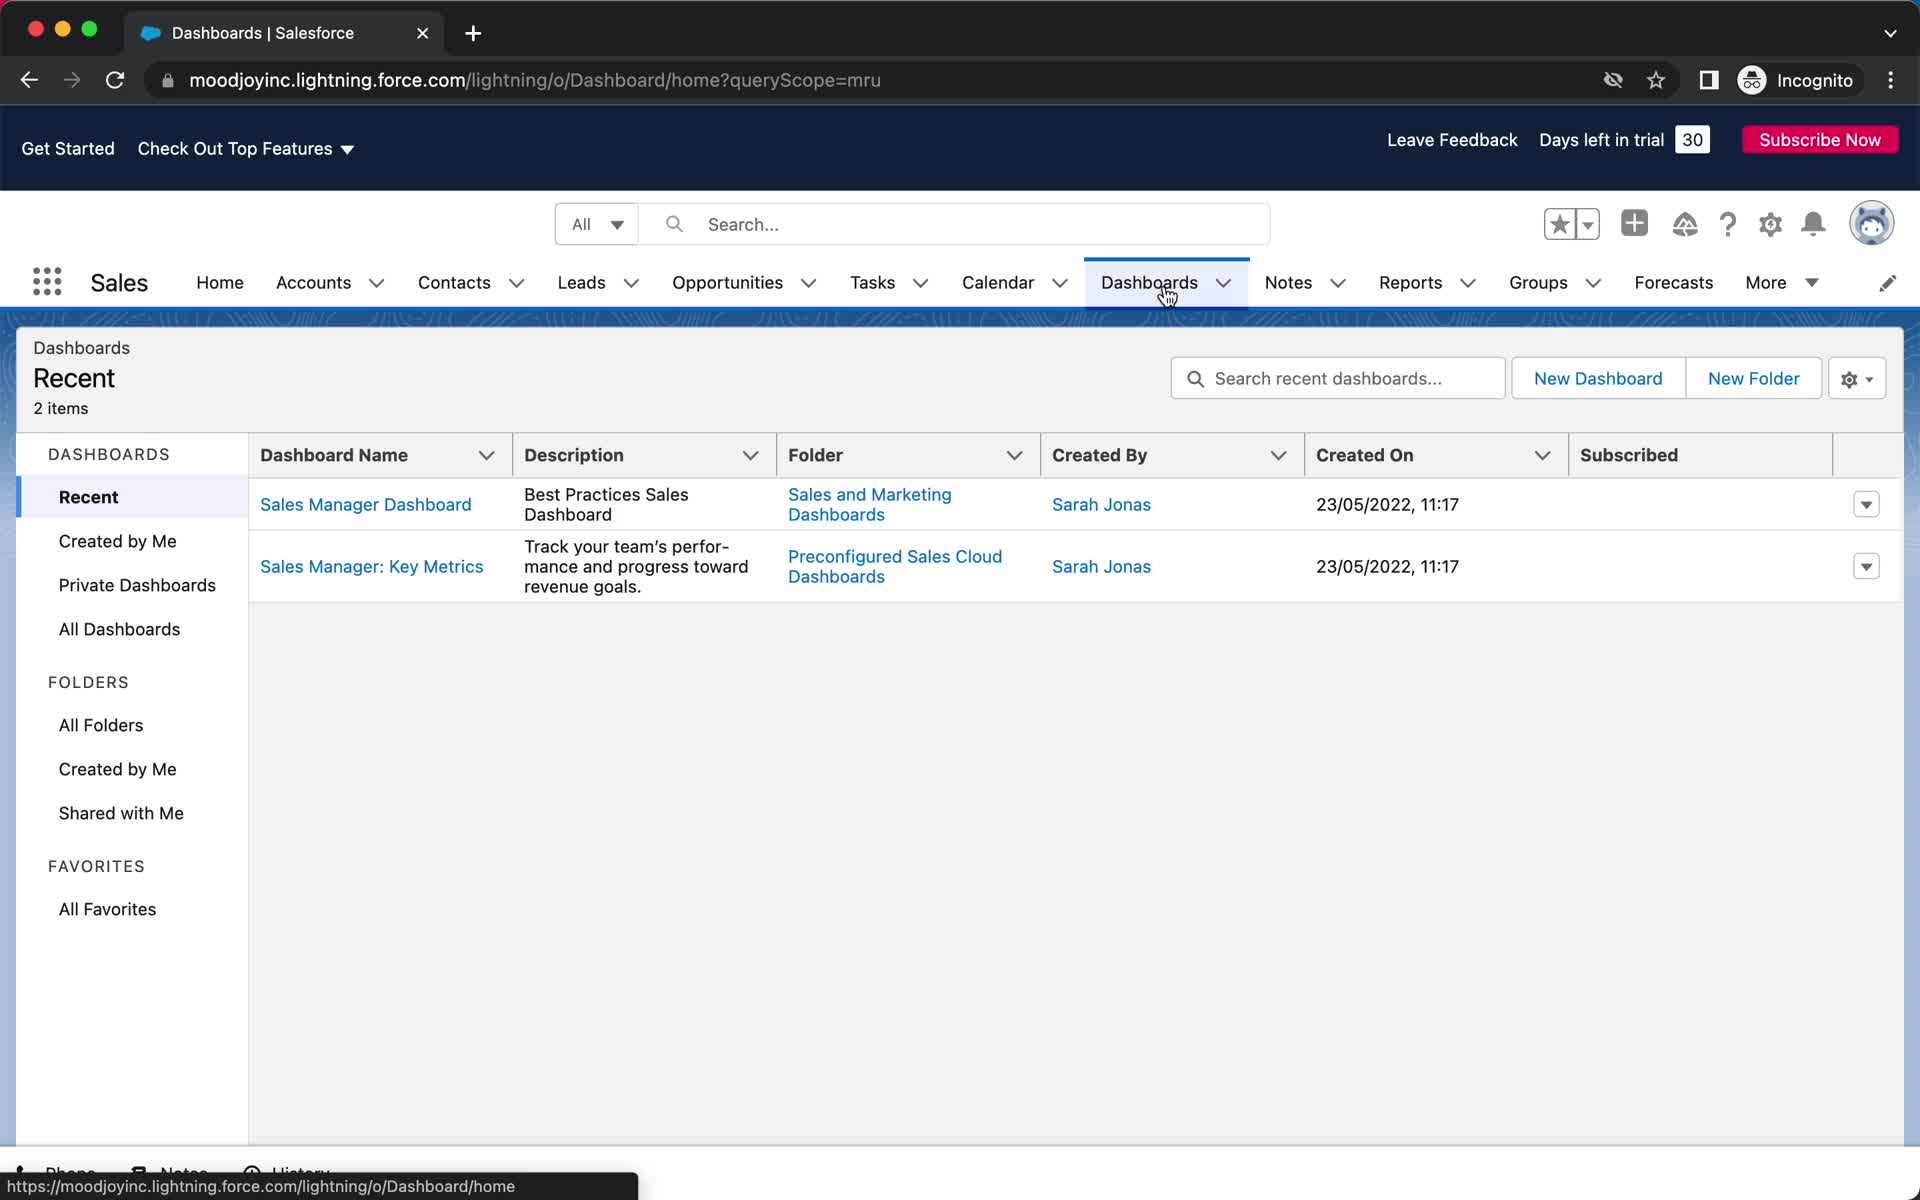Expand the Notes tab chevron
The height and width of the screenshot is (1200, 1920).
1338,283
